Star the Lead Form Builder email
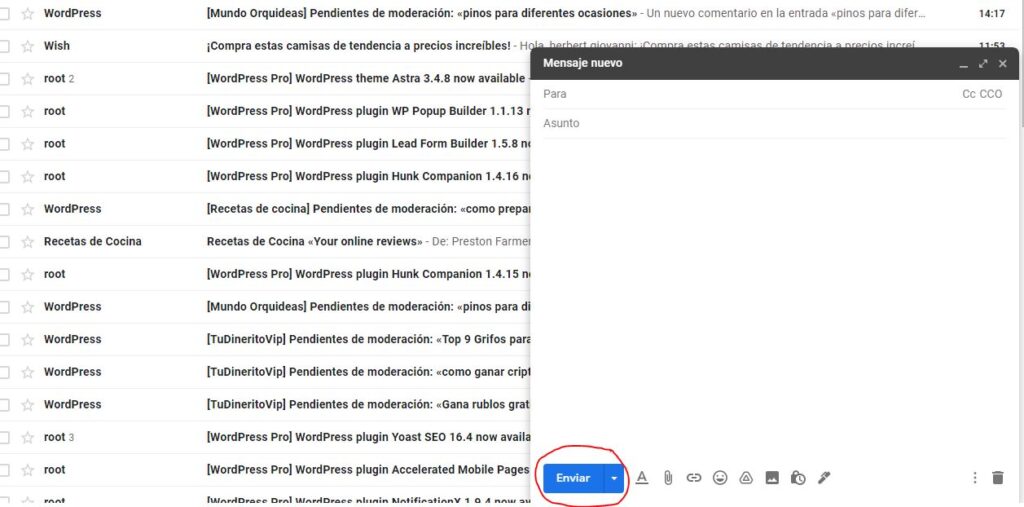 click(27, 144)
